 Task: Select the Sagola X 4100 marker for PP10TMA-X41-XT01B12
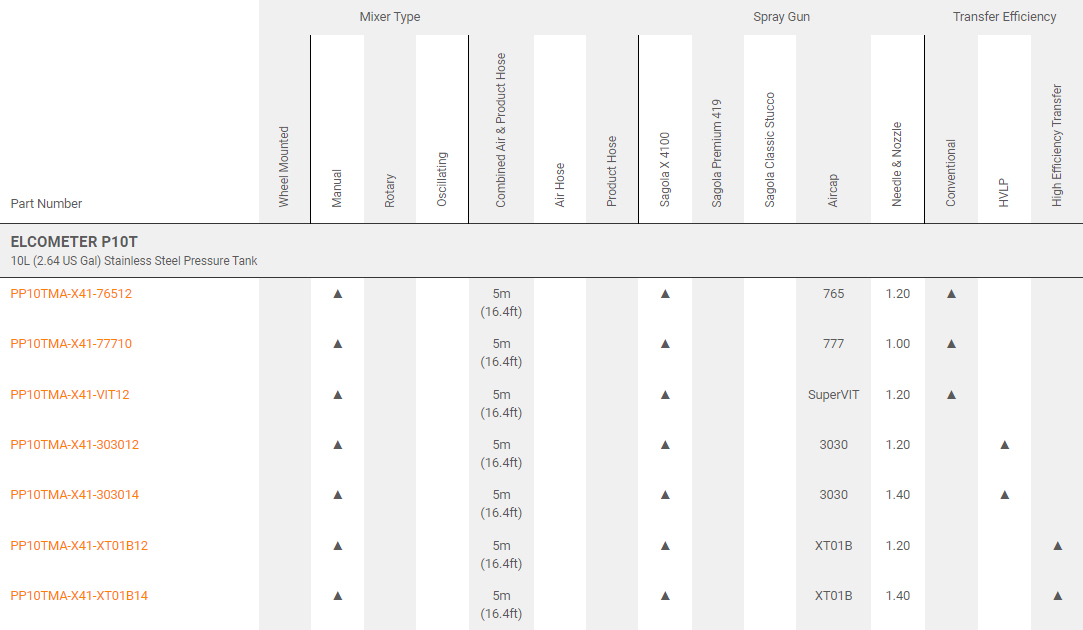(665, 546)
